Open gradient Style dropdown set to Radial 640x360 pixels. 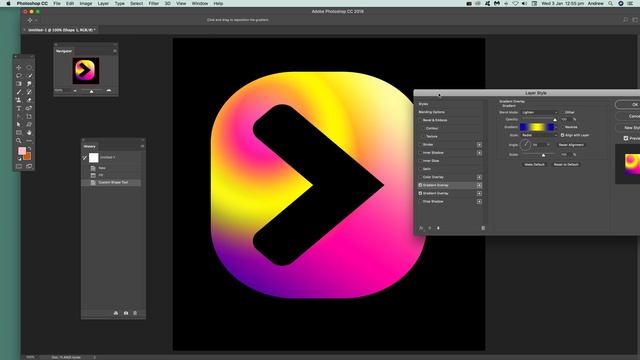[x=539, y=135]
